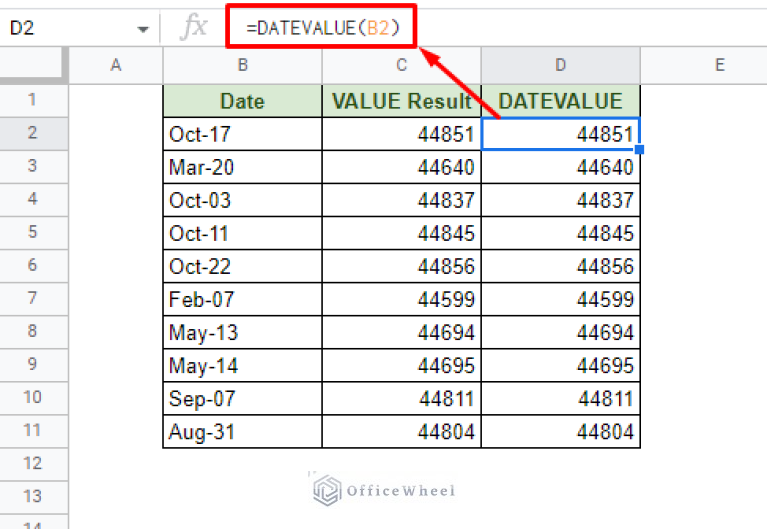Open the Name box dropdown arrow
The height and width of the screenshot is (529, 767).
tap(143, 29)
